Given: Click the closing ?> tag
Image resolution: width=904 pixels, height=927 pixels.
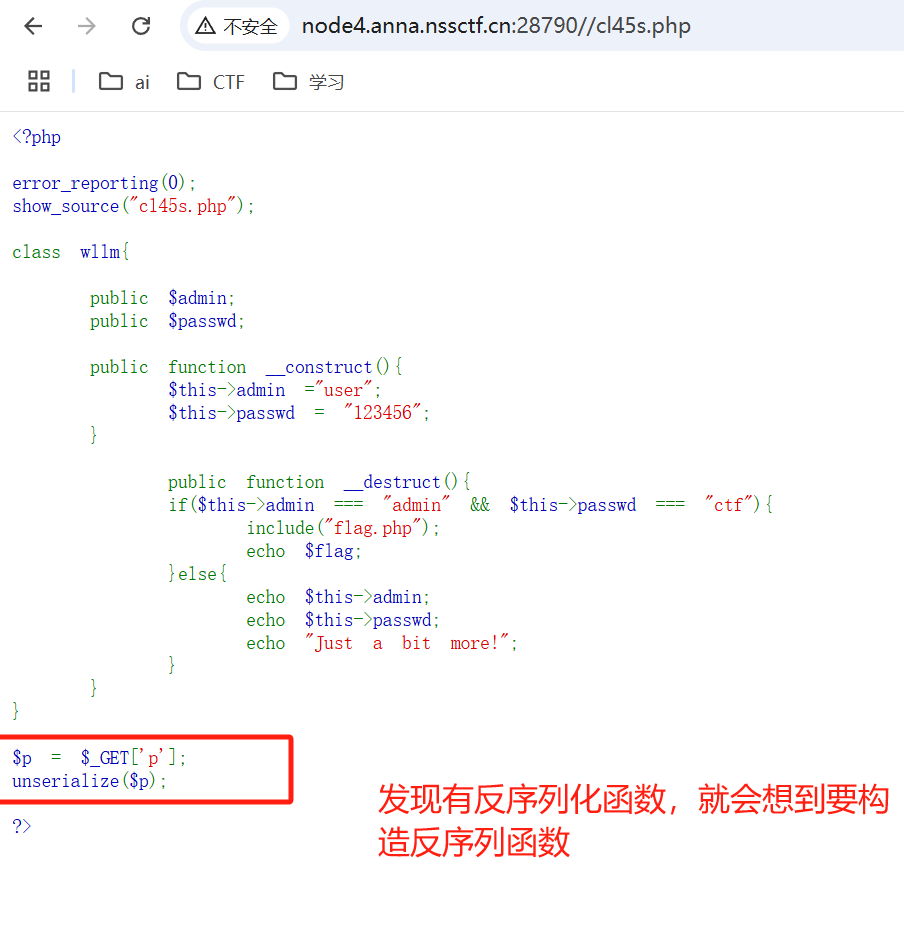Looking at the screenshot, I should [22, 826].
